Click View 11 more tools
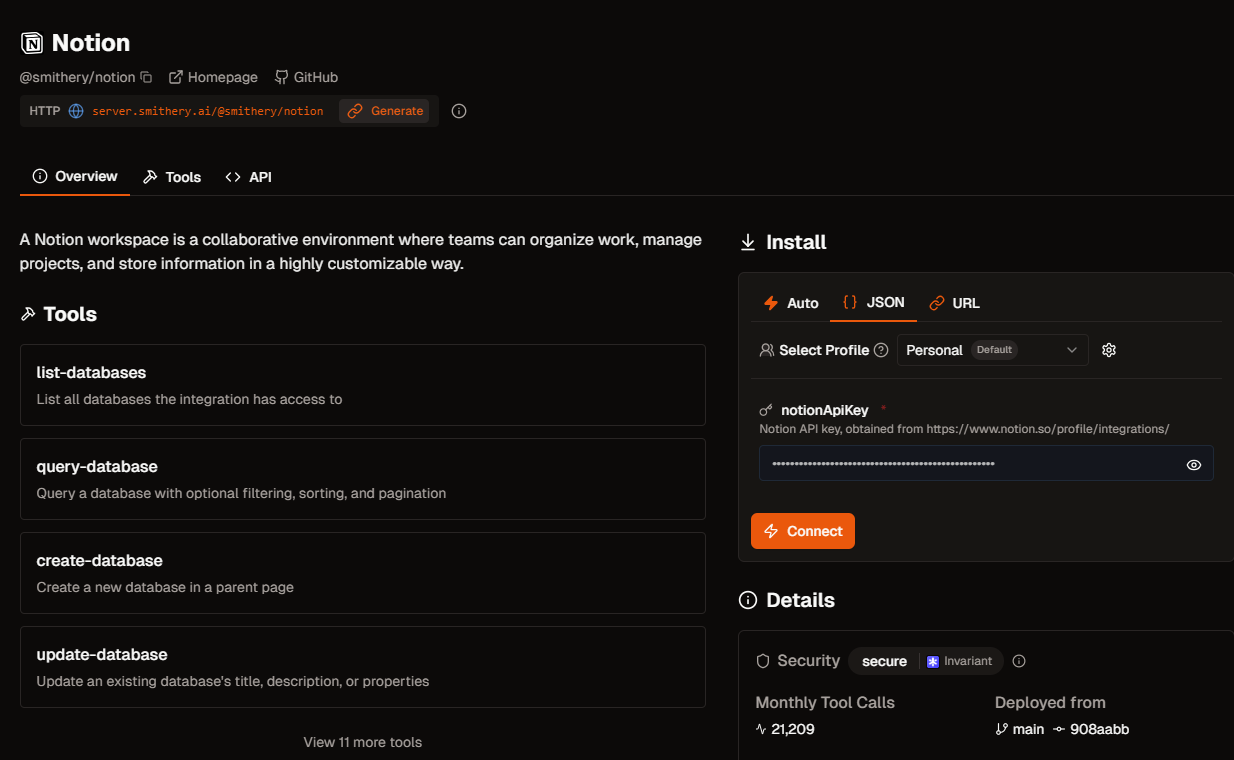The image size is (1234, 760). click(363, 742)
